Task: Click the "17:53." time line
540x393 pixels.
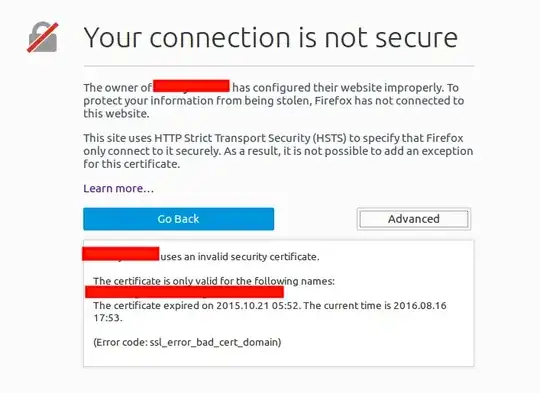Action: click(108, 318)
